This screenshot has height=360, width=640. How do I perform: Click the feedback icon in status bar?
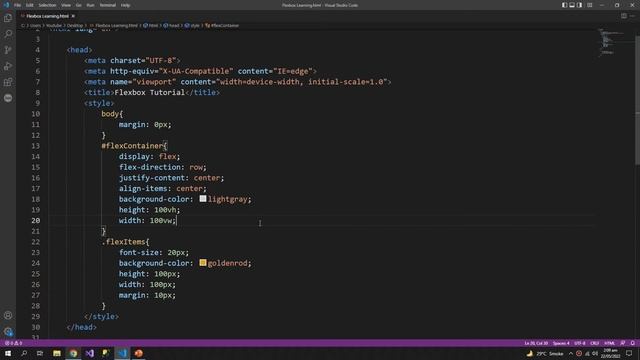[623, 343]
